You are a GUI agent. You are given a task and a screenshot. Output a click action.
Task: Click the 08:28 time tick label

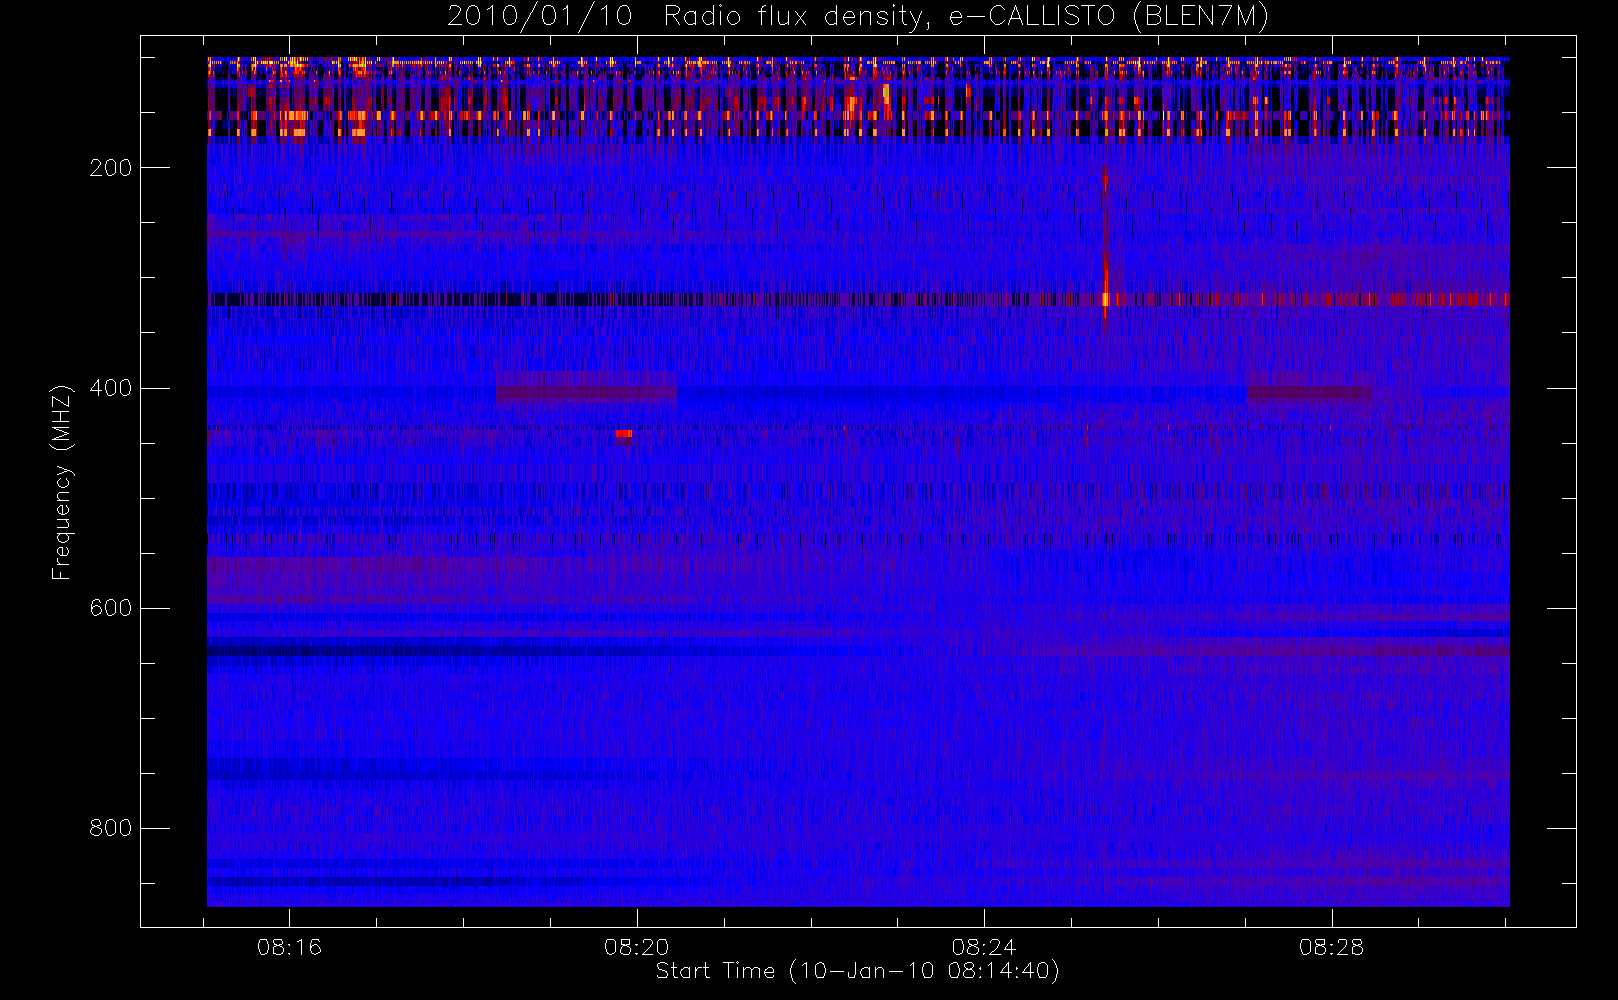coord(1332,947)
